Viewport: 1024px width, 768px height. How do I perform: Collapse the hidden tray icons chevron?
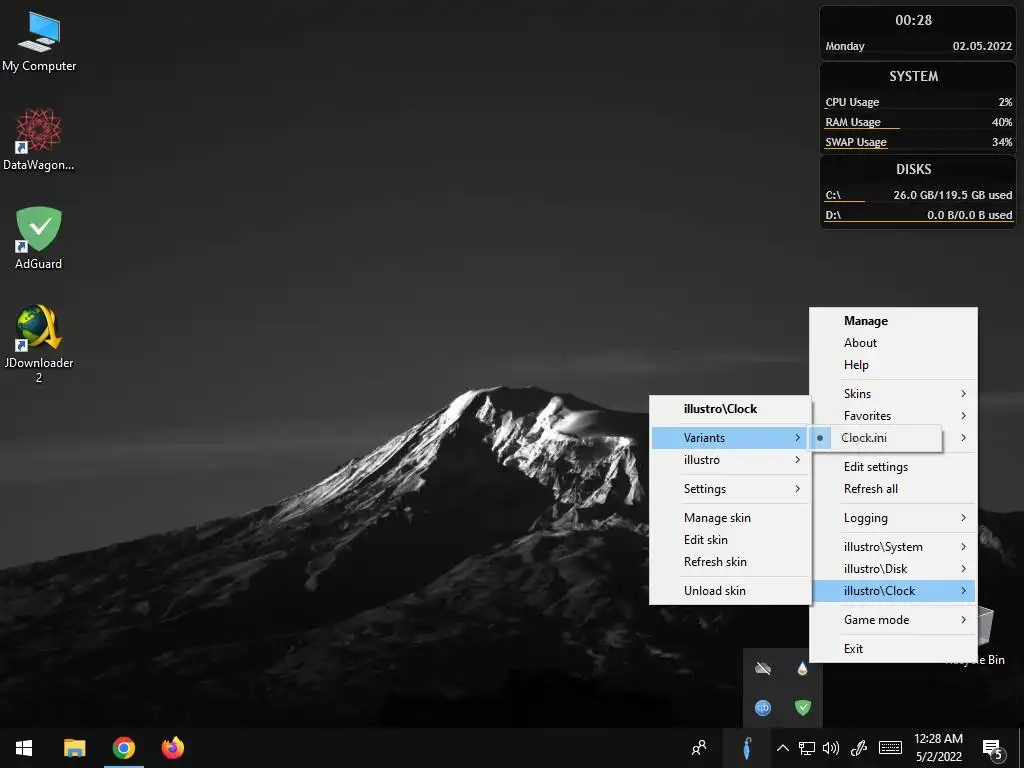click(x=782, y=748)
